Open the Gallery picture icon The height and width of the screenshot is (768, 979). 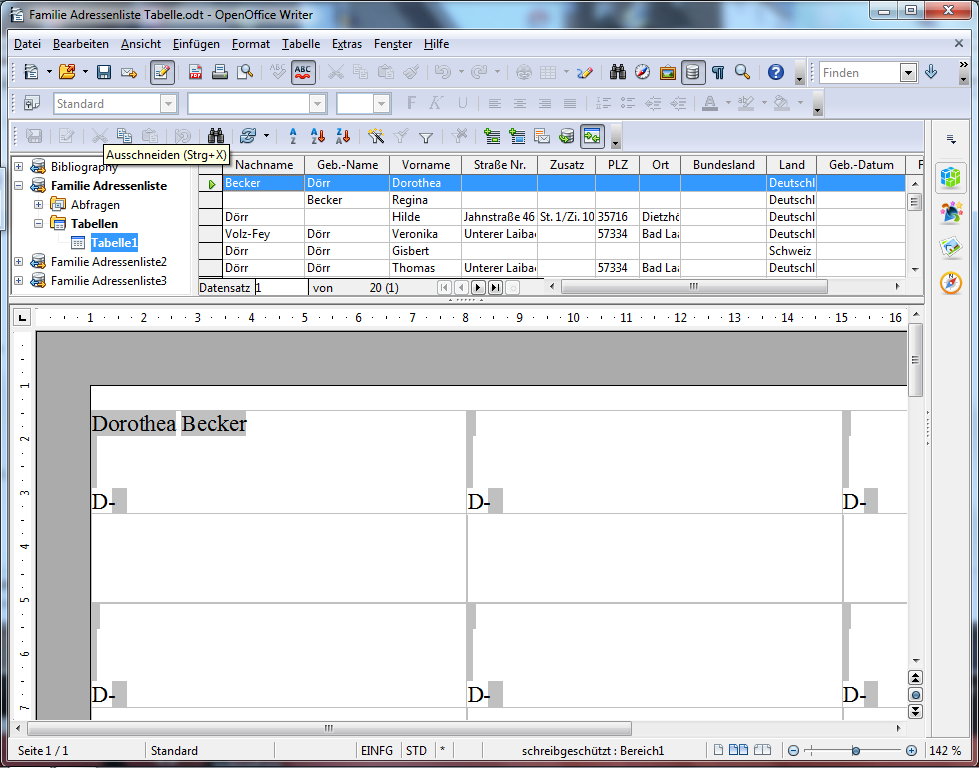tap(667, 72)
